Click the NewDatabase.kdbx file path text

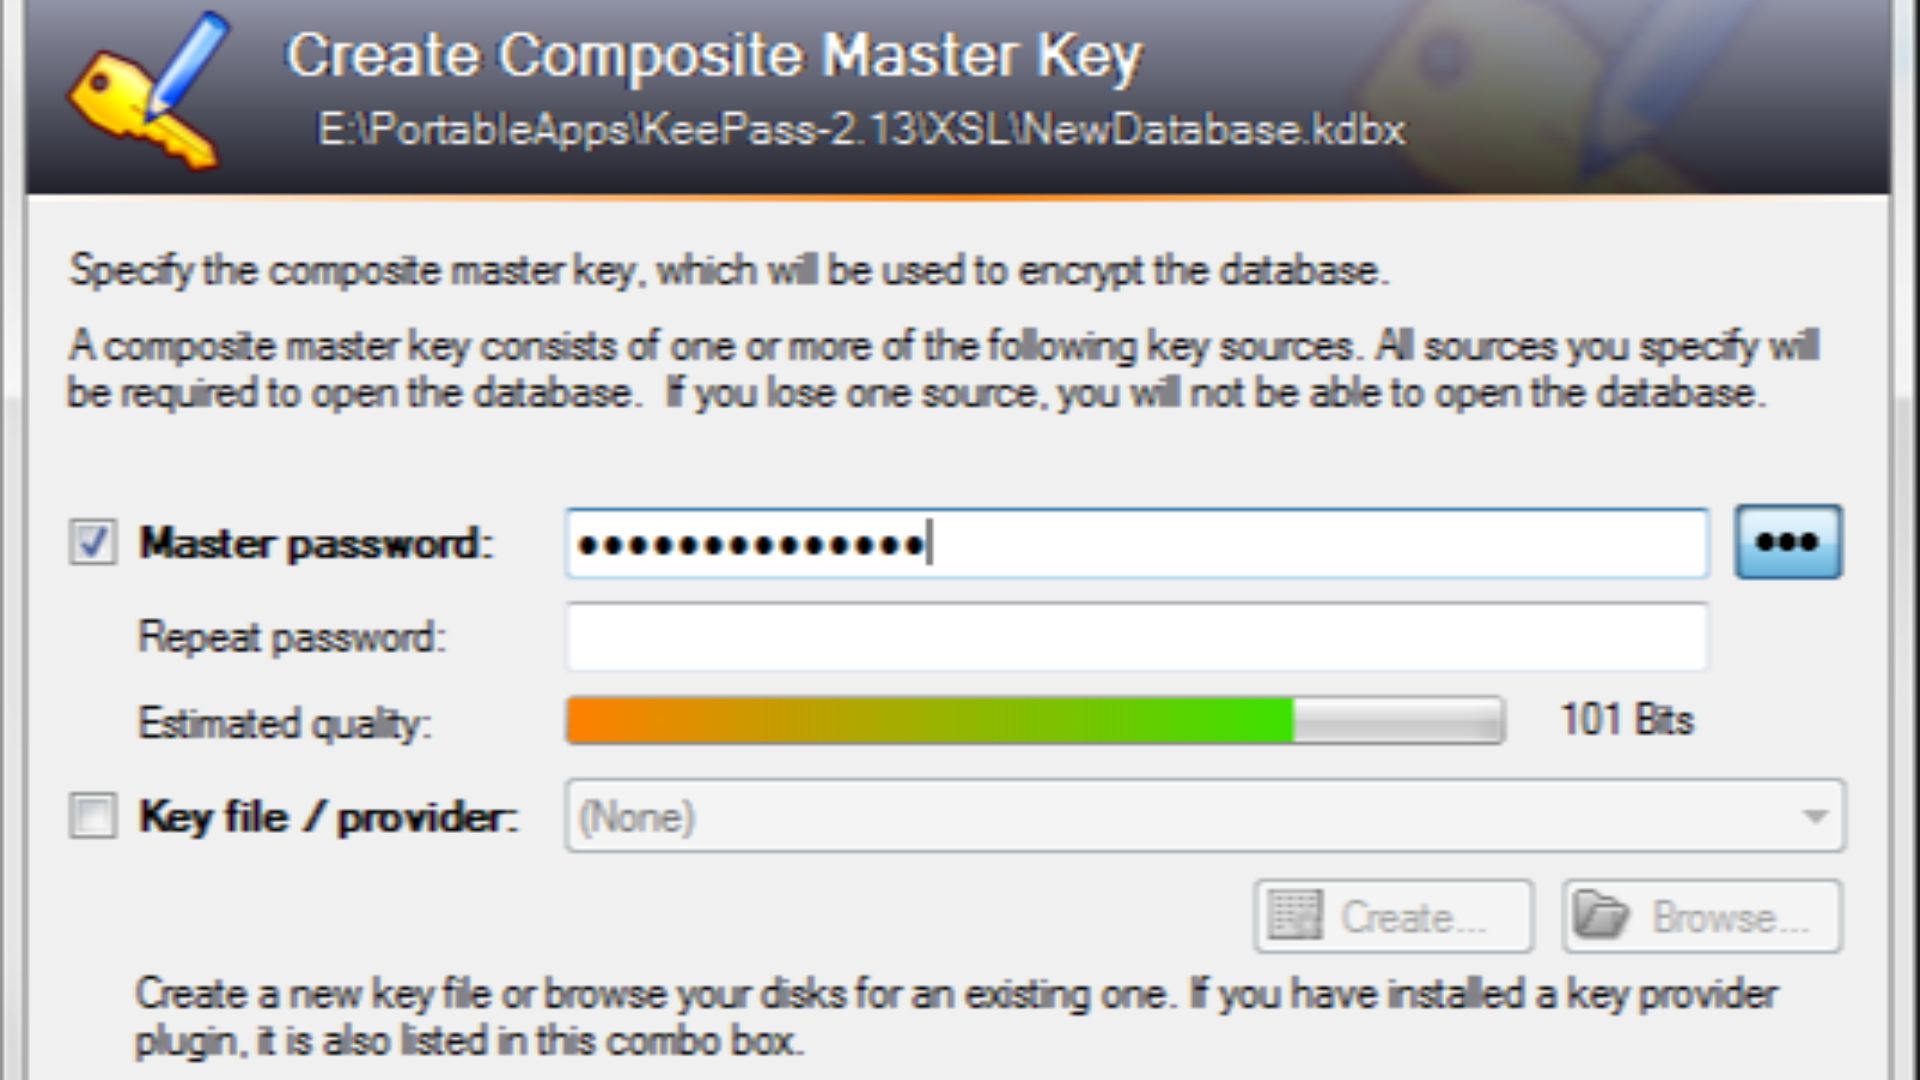click(860, 130)
